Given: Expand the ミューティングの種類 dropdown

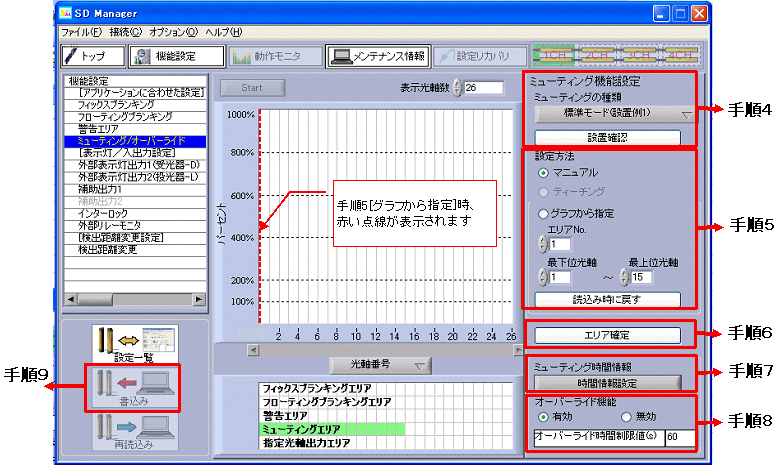Looking at the screenshot, I should pyautogui.click(x=615, y=114).
